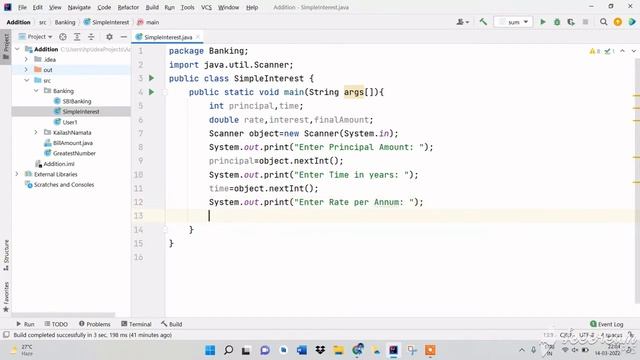This screenshot has height=360, width=640.
Task: Click the Debug bug icon
Action: [x=557, y=22]
